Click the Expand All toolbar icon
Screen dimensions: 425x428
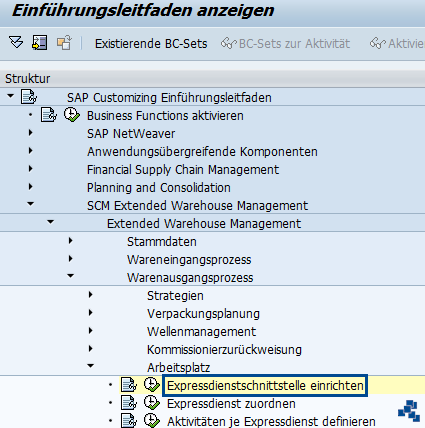tap(16, 43)
